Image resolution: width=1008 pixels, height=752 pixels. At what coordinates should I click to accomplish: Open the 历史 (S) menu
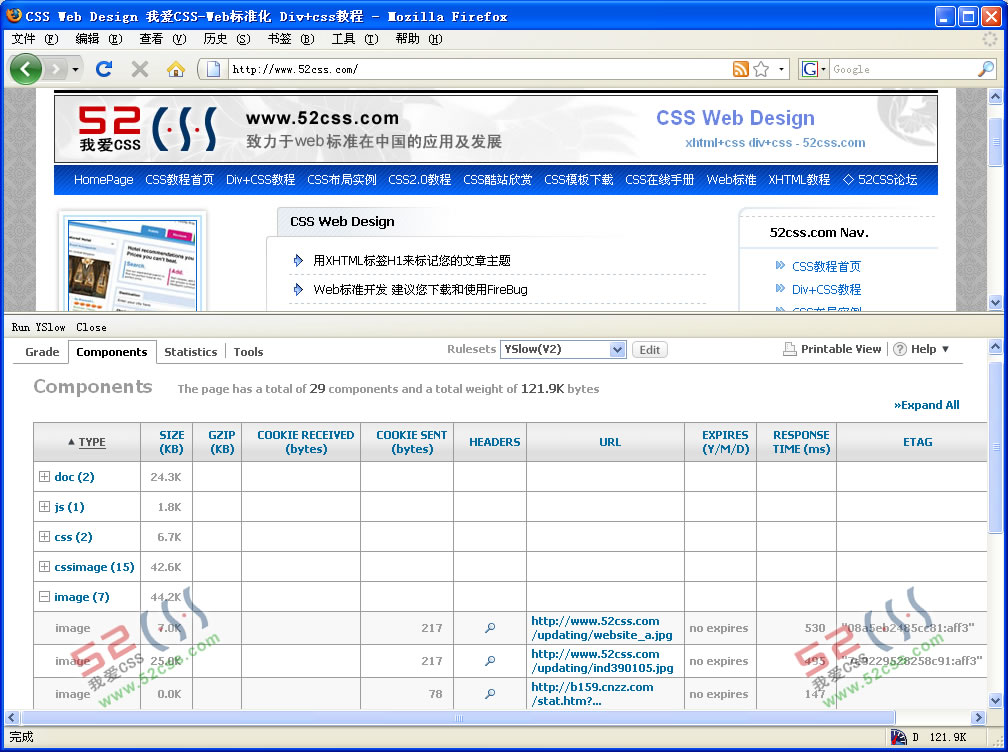click(x=226, y=39)
